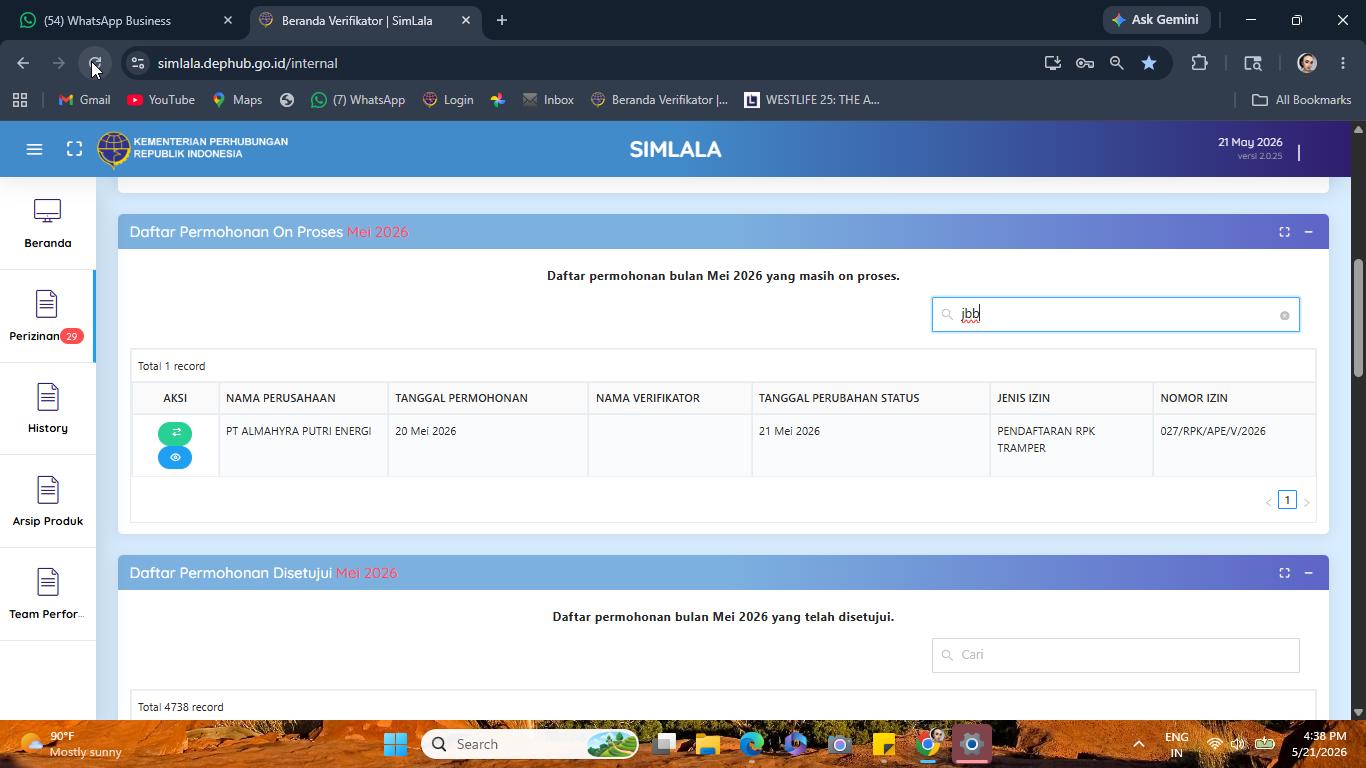The width and height of the screenshot is (1366, 768).
Task: Open Perizinan with 29 badge
Action: pyautogui.click(x=48, y=316)
